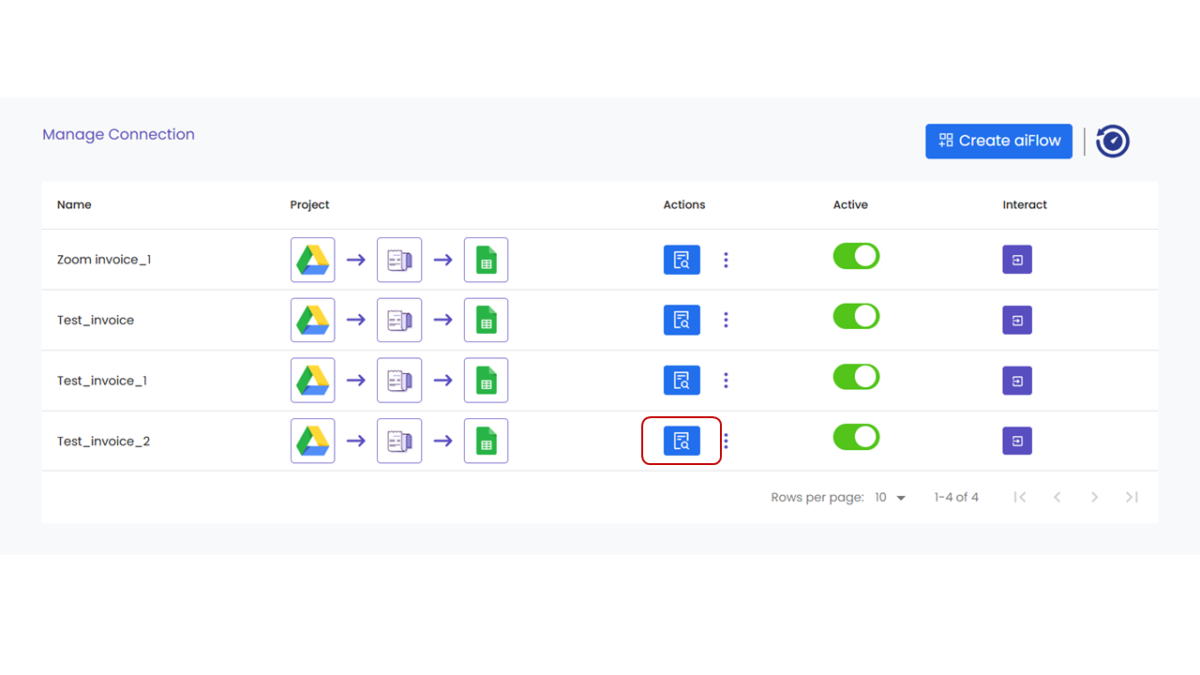1200x675 pixels.
Task: Open review icon for Test_invoice_2 row
Action: pyautogui.click(x=682, y=441)
